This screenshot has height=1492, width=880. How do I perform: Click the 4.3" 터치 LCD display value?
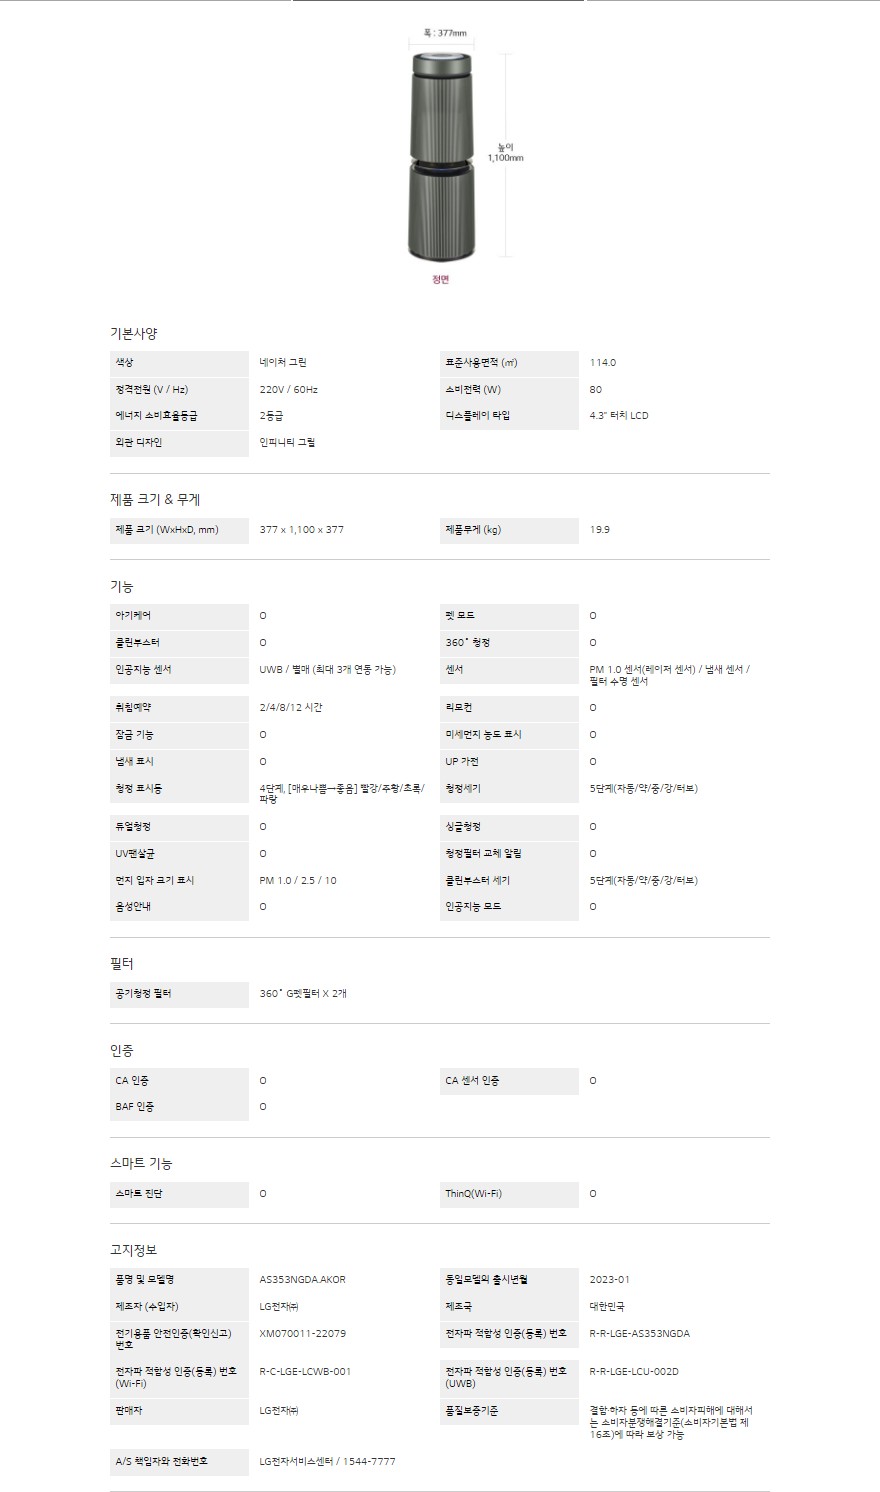tap(619, 416)
